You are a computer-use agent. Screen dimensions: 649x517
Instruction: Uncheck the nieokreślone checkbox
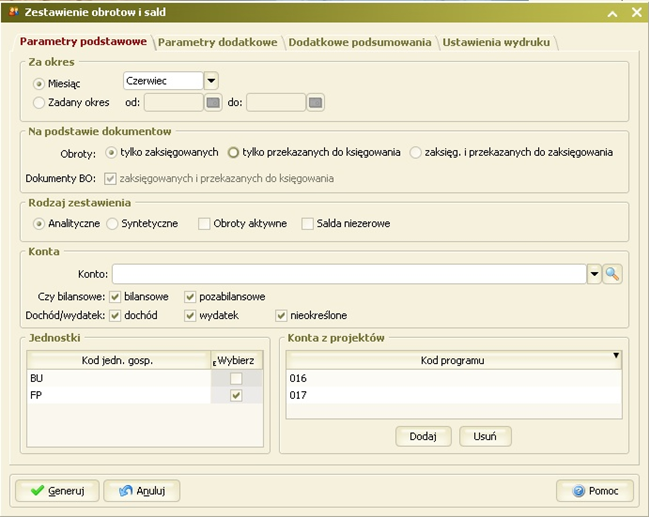click(x=281, y=316)
